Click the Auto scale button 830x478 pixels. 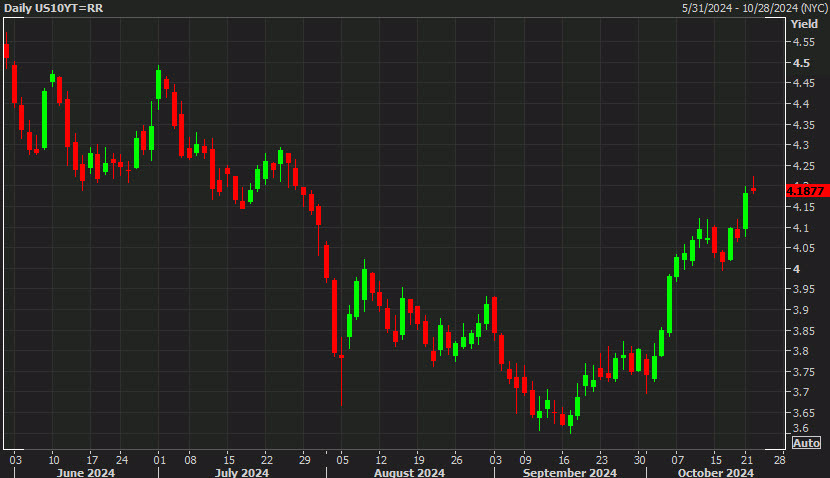806,443
